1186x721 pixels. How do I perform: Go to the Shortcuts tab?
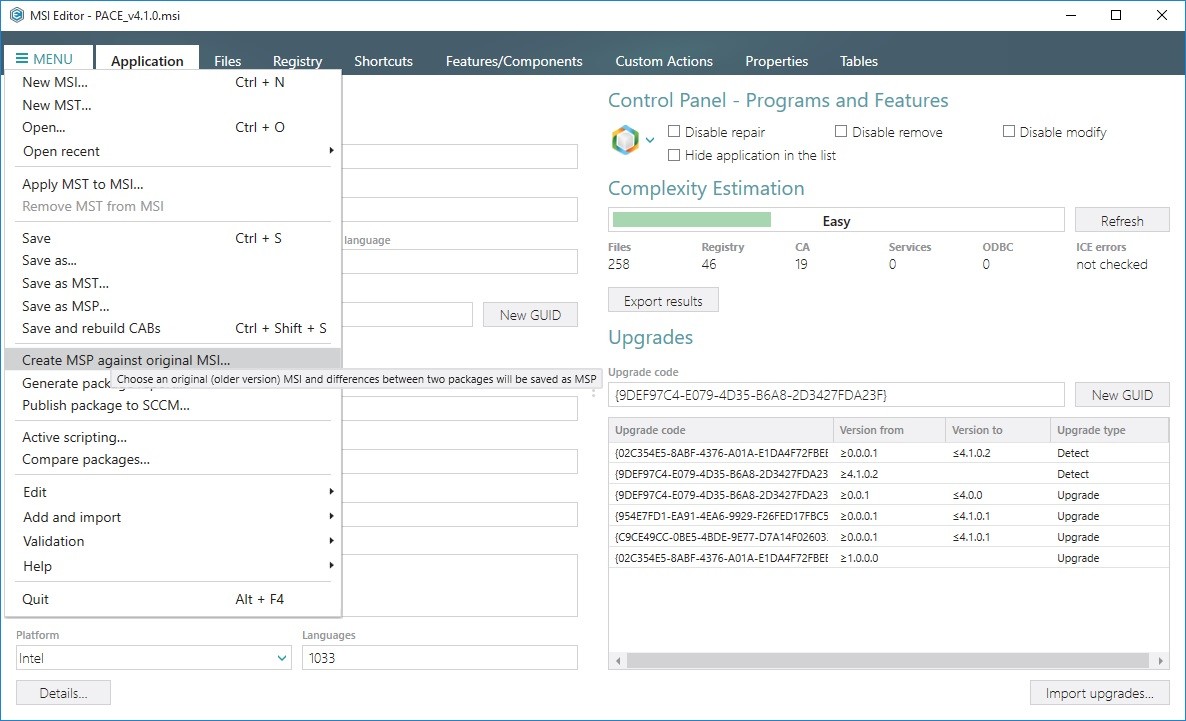[383, 61]
